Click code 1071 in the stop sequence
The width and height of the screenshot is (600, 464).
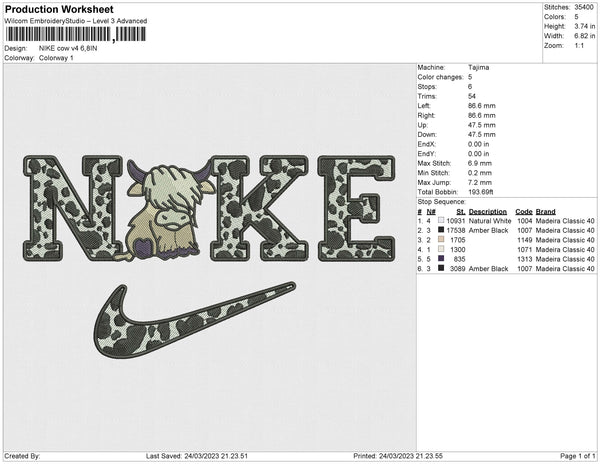525,249
